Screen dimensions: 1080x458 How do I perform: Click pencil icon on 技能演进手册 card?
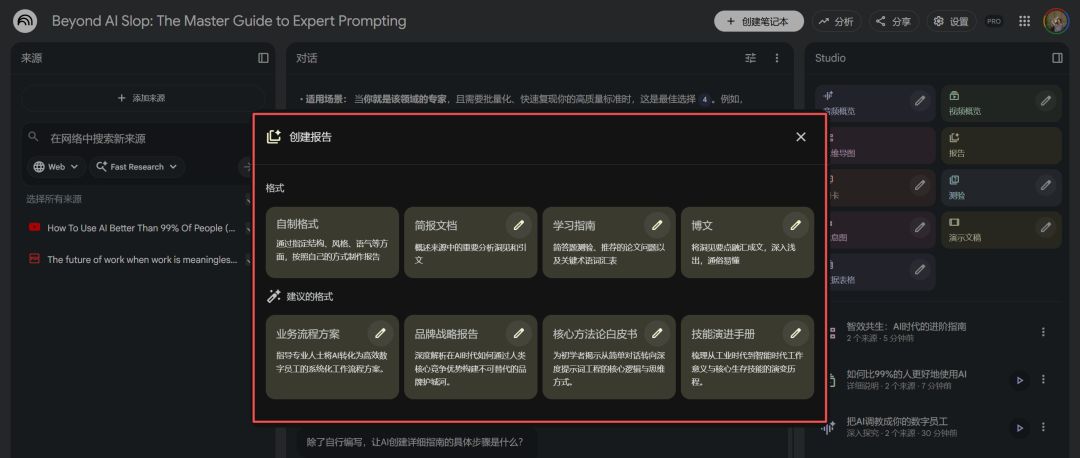795,332
